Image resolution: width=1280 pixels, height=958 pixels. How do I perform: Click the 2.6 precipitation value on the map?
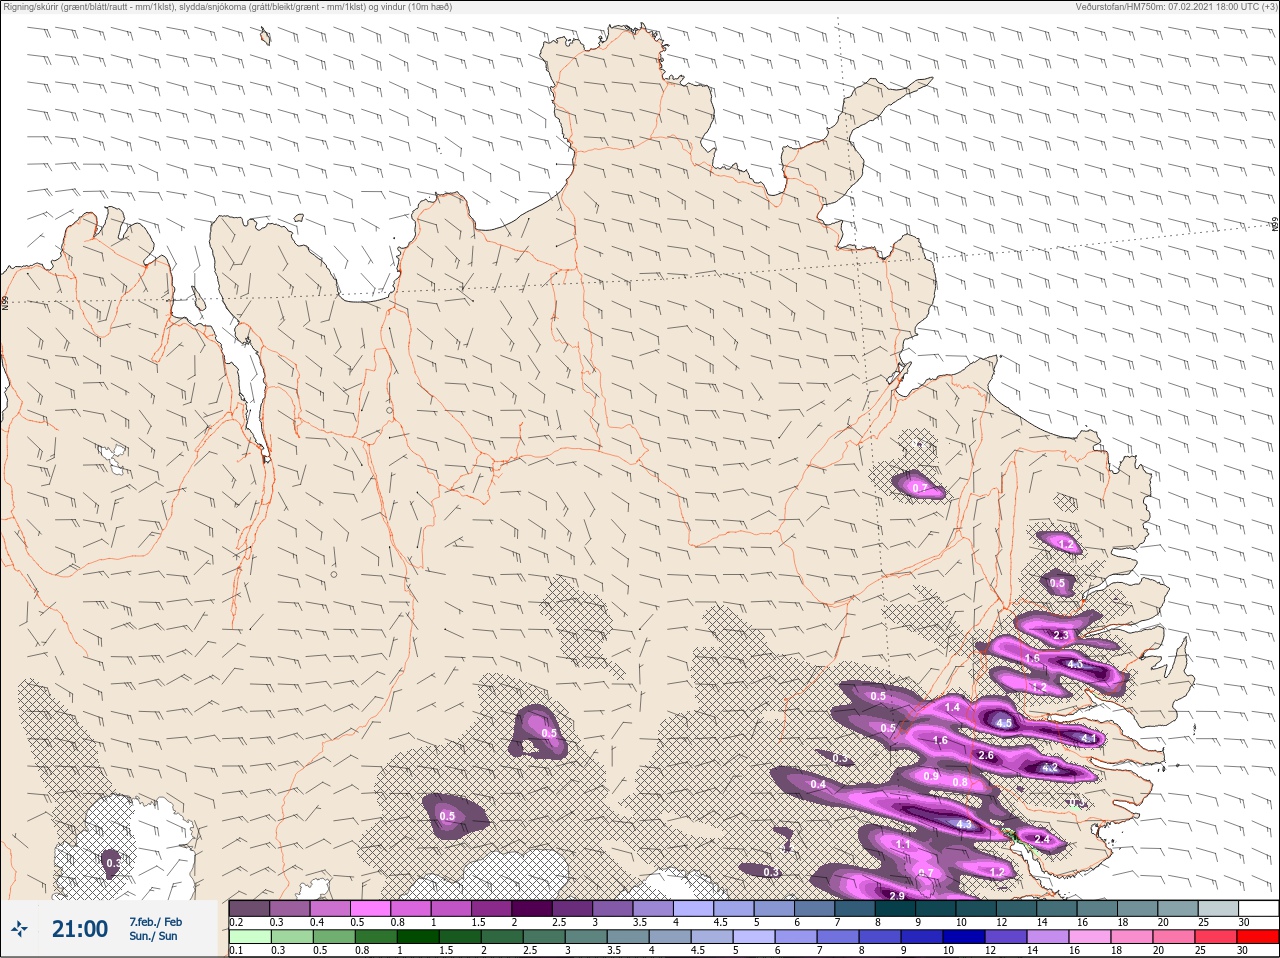(986, 755)
